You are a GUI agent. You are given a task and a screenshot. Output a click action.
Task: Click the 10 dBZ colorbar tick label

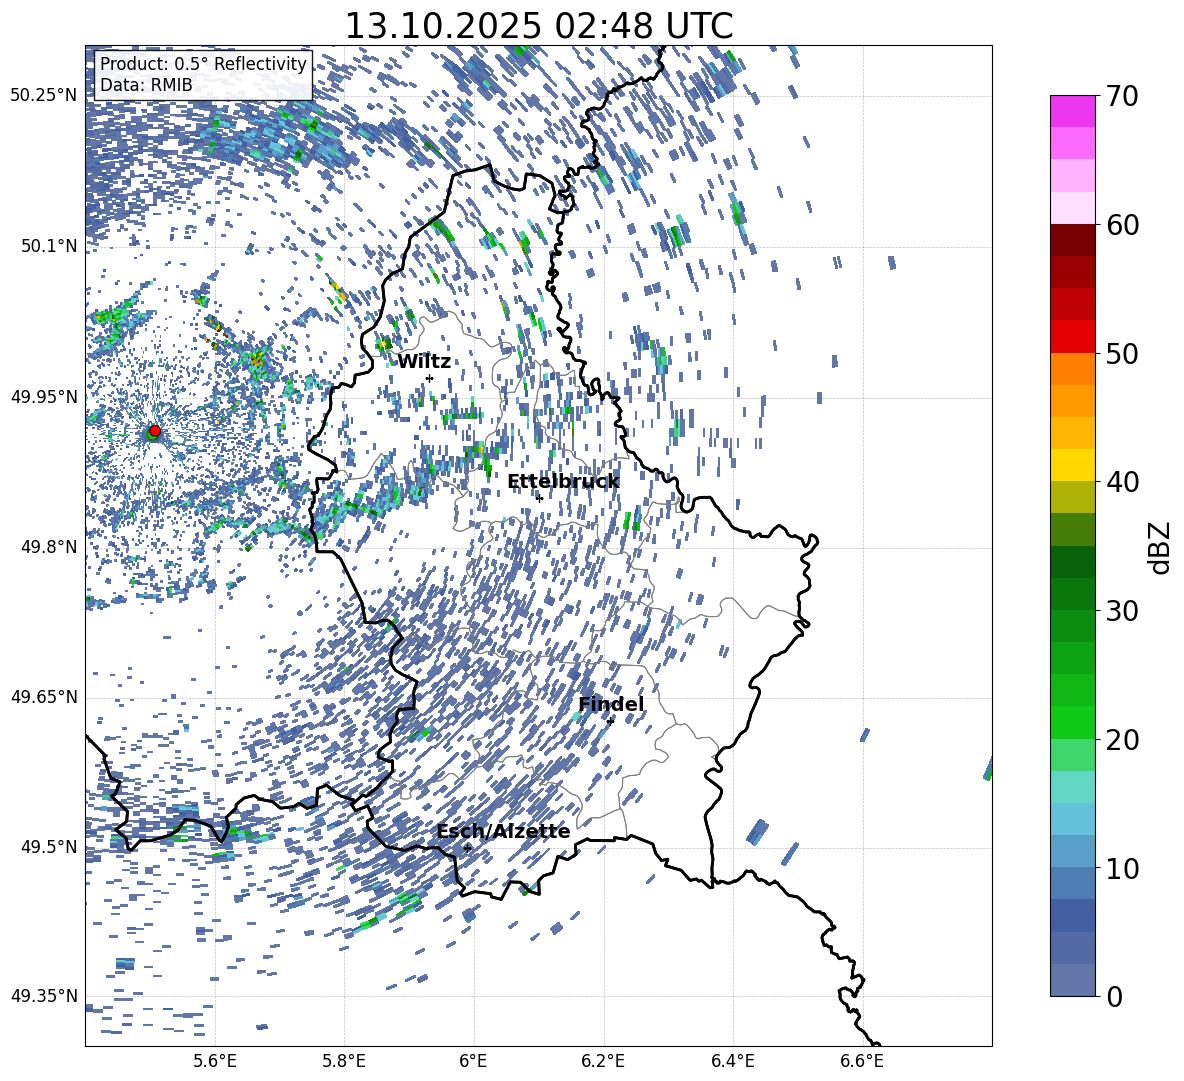1121,868
